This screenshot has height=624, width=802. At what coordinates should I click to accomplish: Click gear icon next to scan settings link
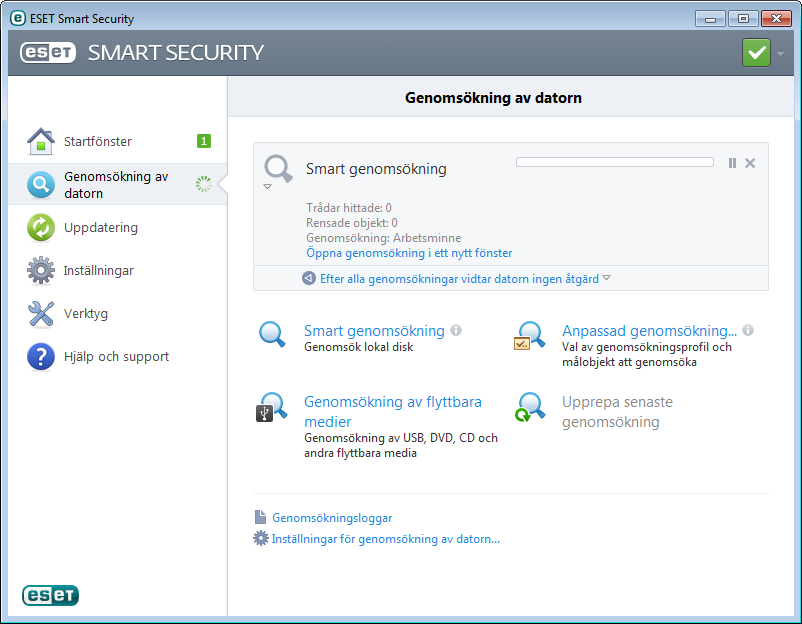(x=261, y=538)
